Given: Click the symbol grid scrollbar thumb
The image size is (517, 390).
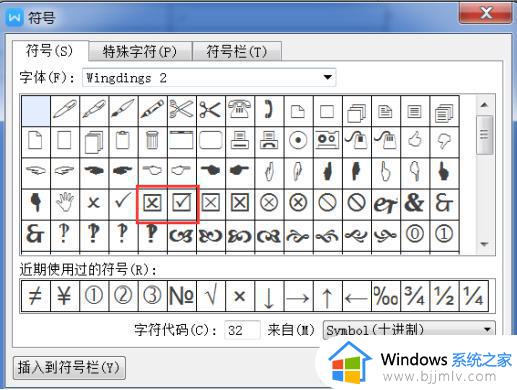Looking at the screenshot, I should point(484,135).
